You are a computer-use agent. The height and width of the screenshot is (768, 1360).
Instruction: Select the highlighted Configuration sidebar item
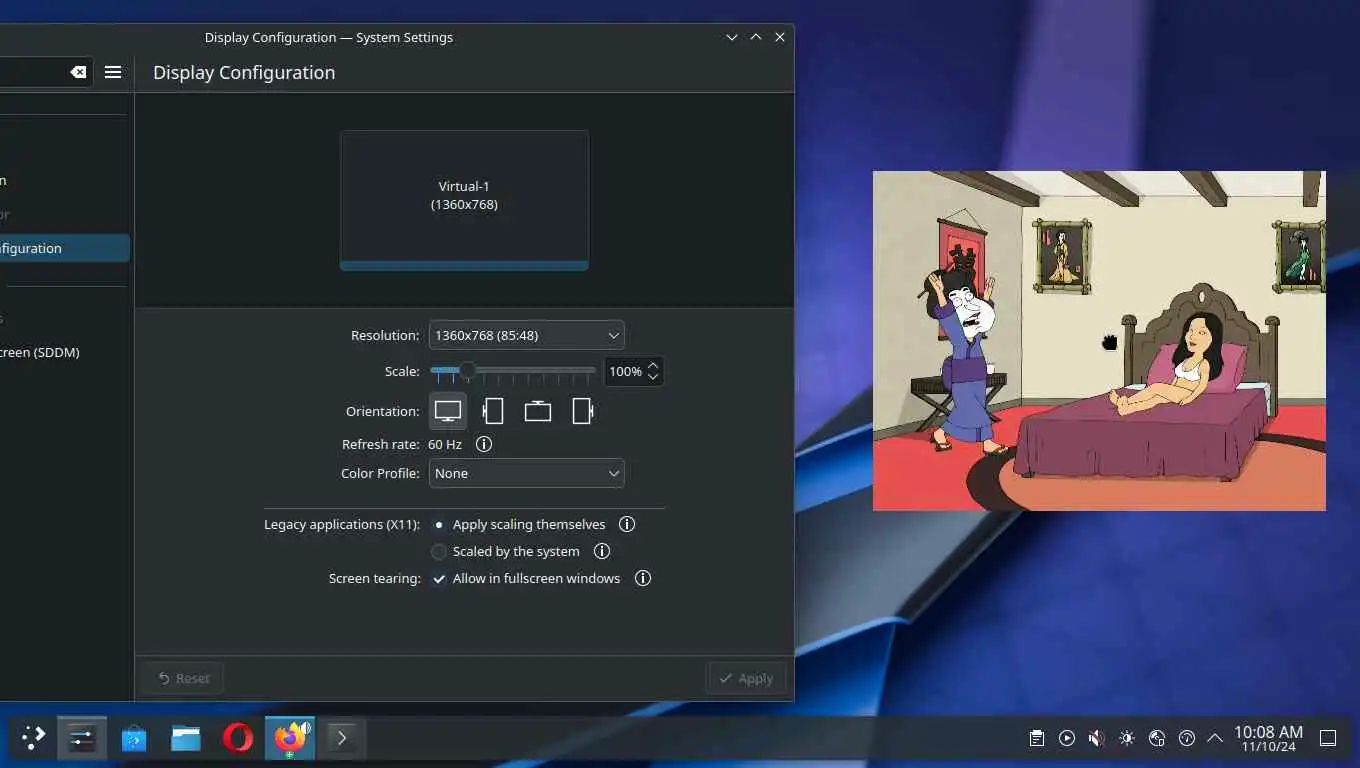65,248
